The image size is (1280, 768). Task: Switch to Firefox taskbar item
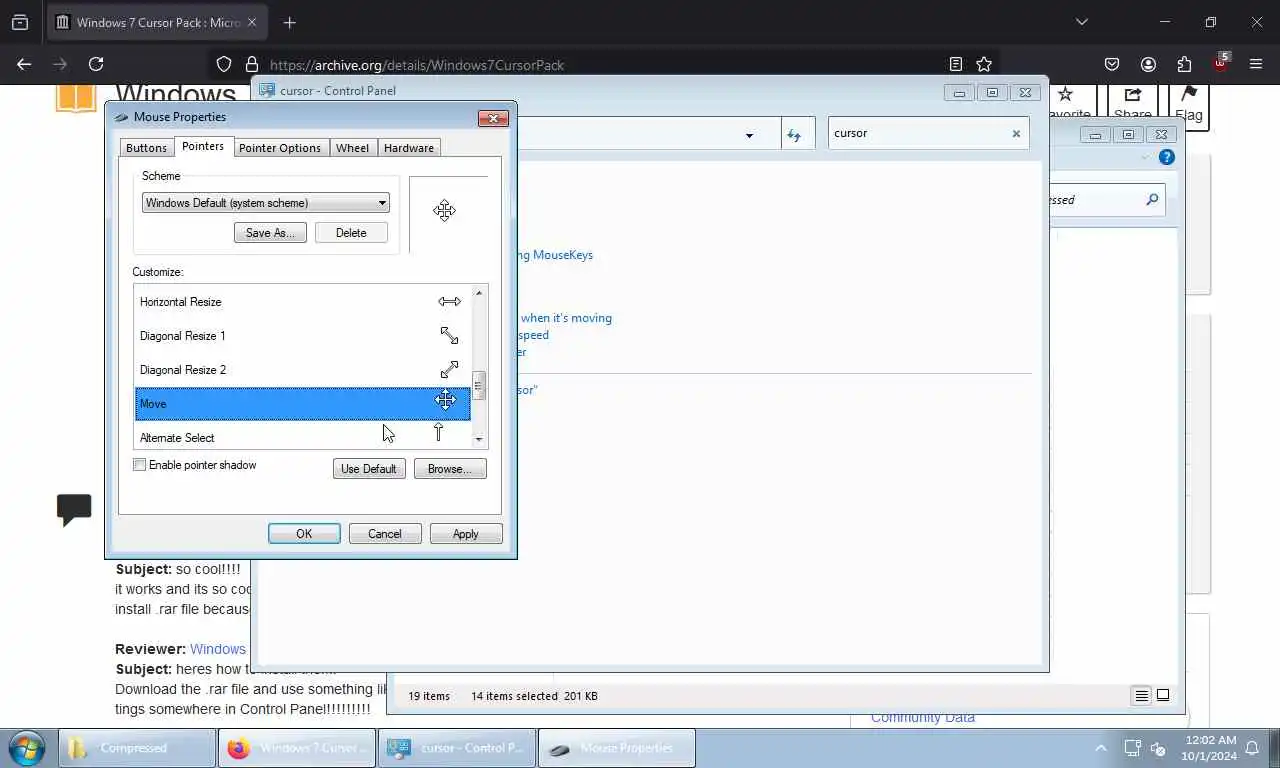point(297,748)
